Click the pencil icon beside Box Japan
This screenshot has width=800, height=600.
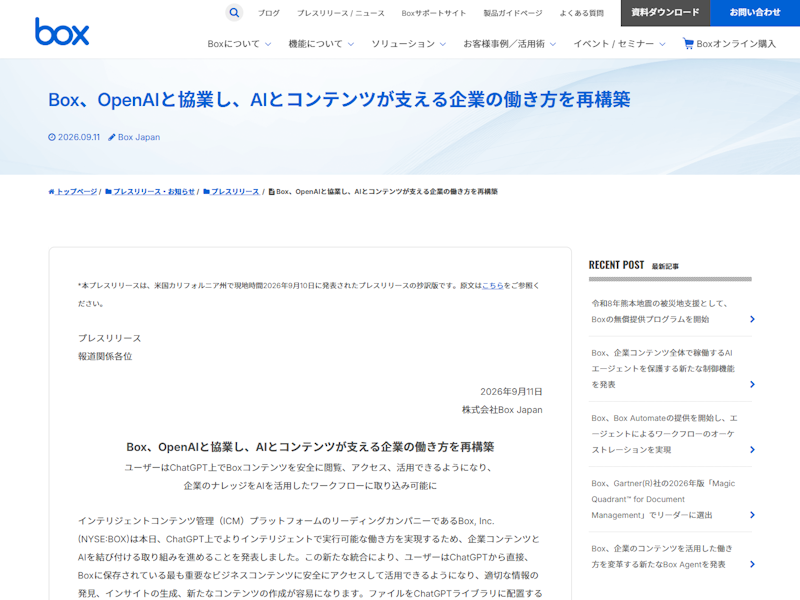pos(112,137)
